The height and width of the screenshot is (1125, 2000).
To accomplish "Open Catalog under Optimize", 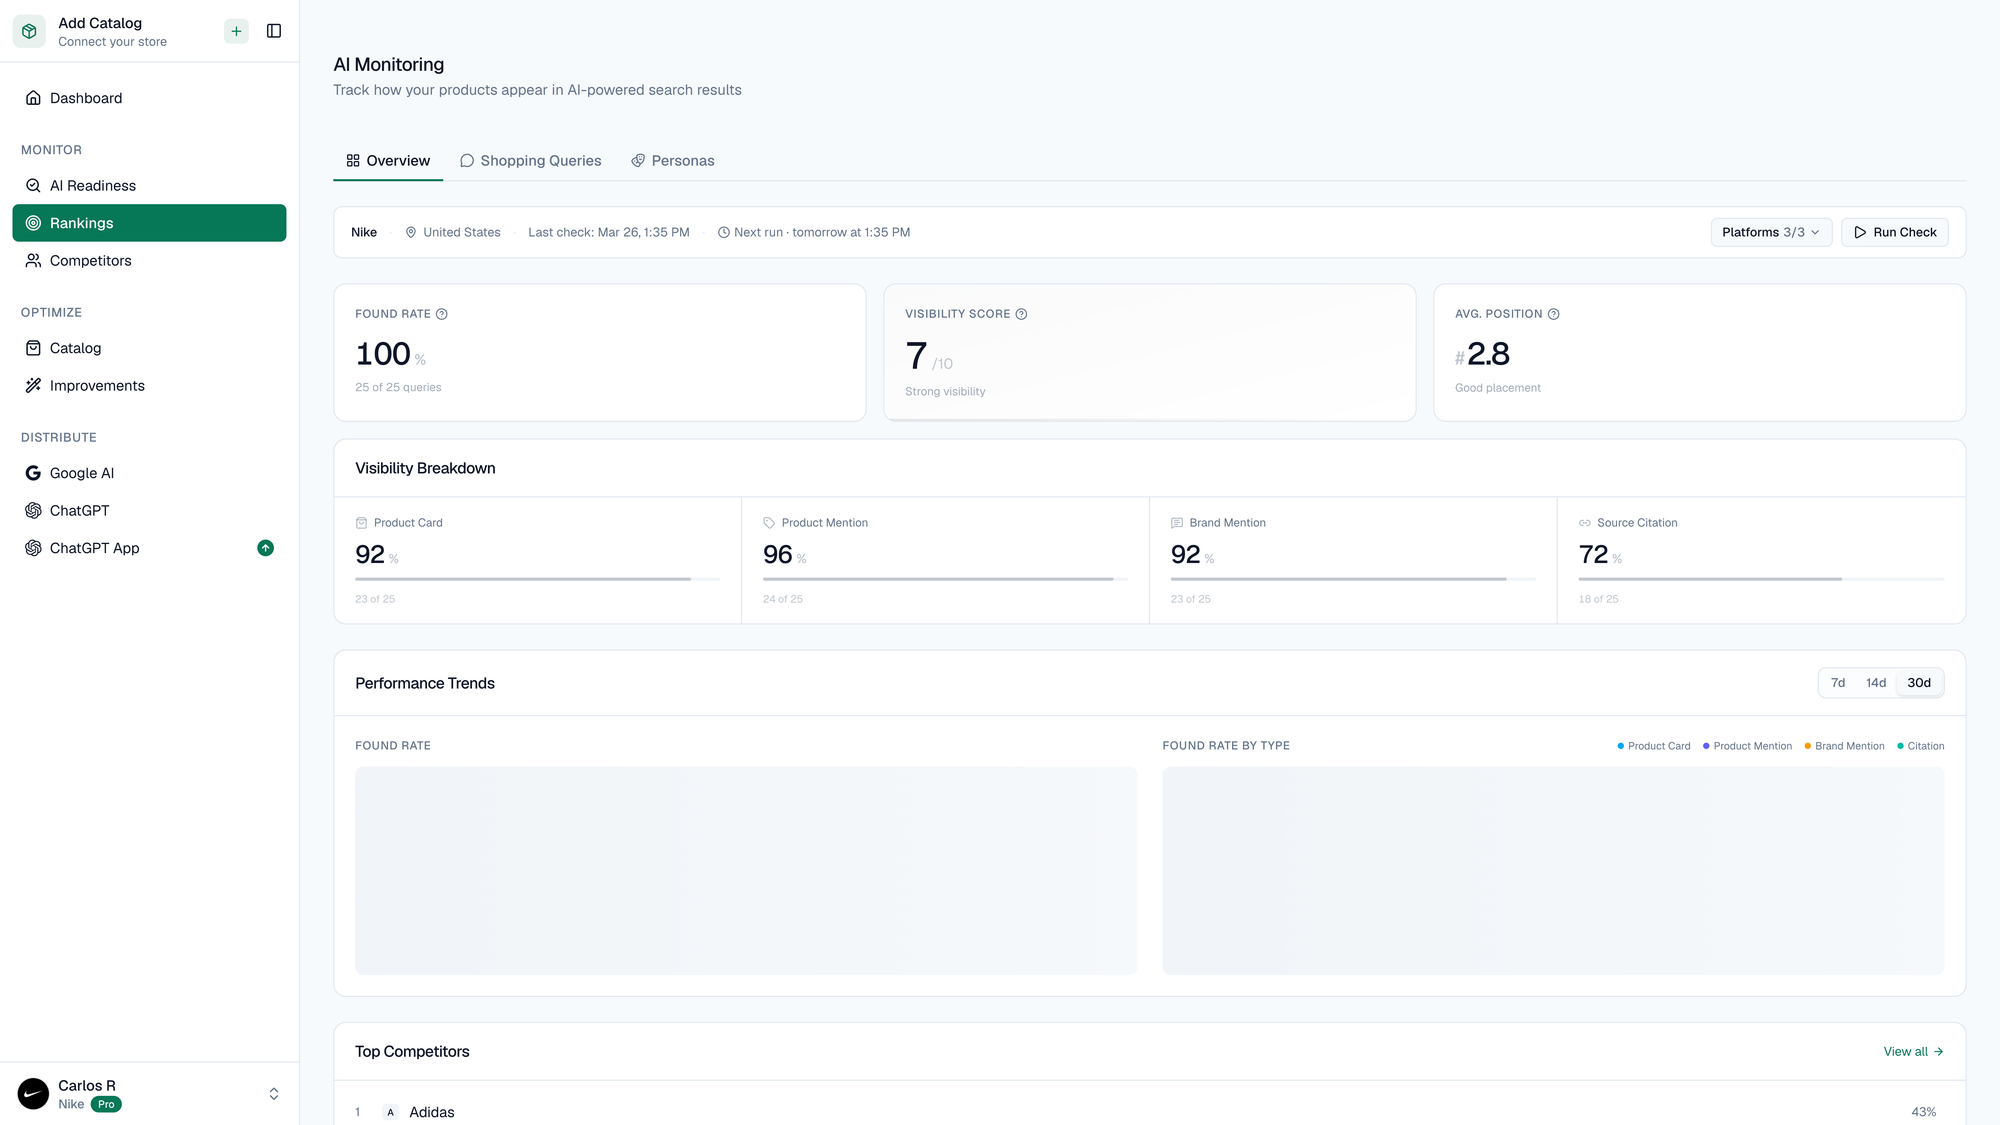I will pyautogui.click(x=149, y=348).
